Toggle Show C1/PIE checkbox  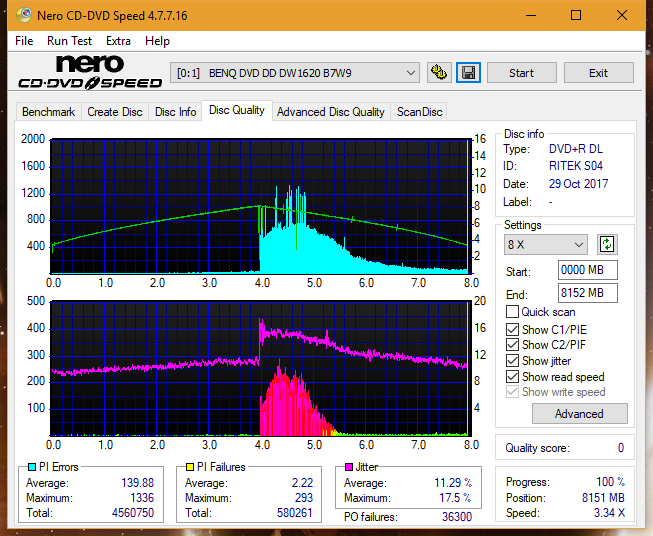click(x=512, y=329)
